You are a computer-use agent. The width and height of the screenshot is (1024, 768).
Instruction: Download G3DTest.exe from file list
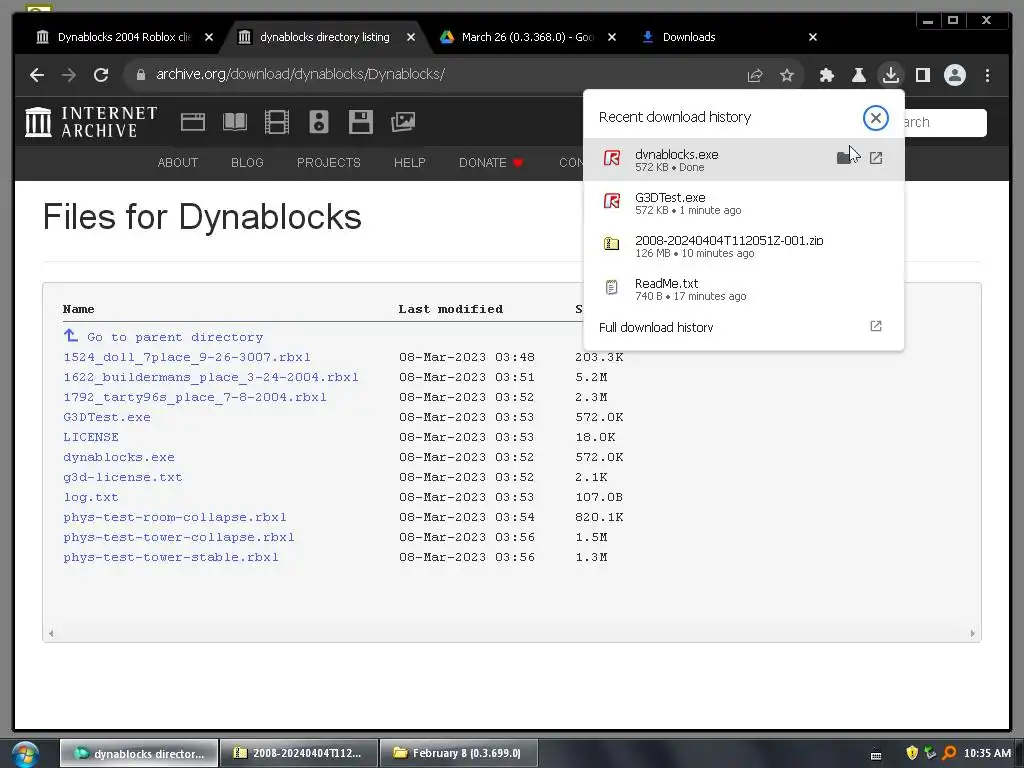point(107,417)
